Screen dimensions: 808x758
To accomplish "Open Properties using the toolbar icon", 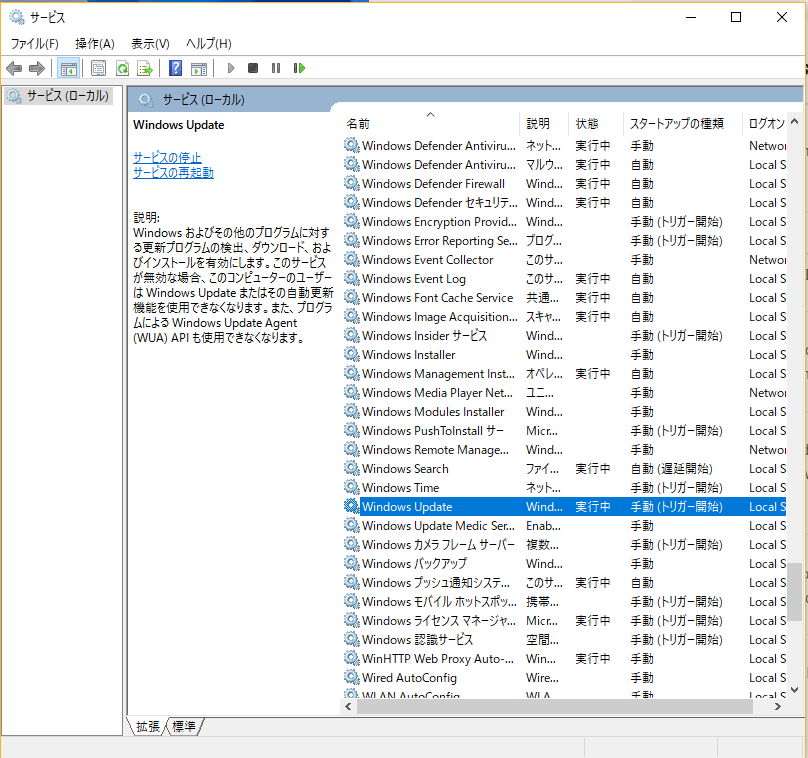I will (x=98, y=68).
